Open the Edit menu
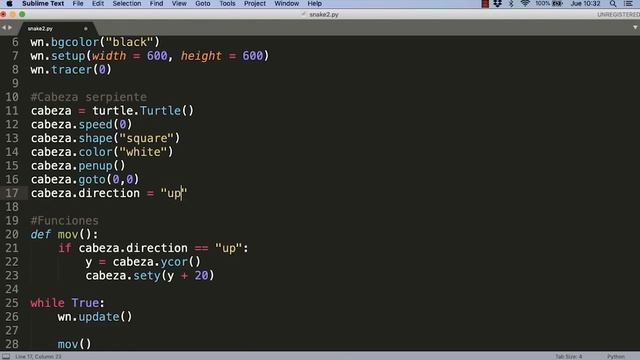Viewport: 640px width, 360px height. click(x=98, y=4)
